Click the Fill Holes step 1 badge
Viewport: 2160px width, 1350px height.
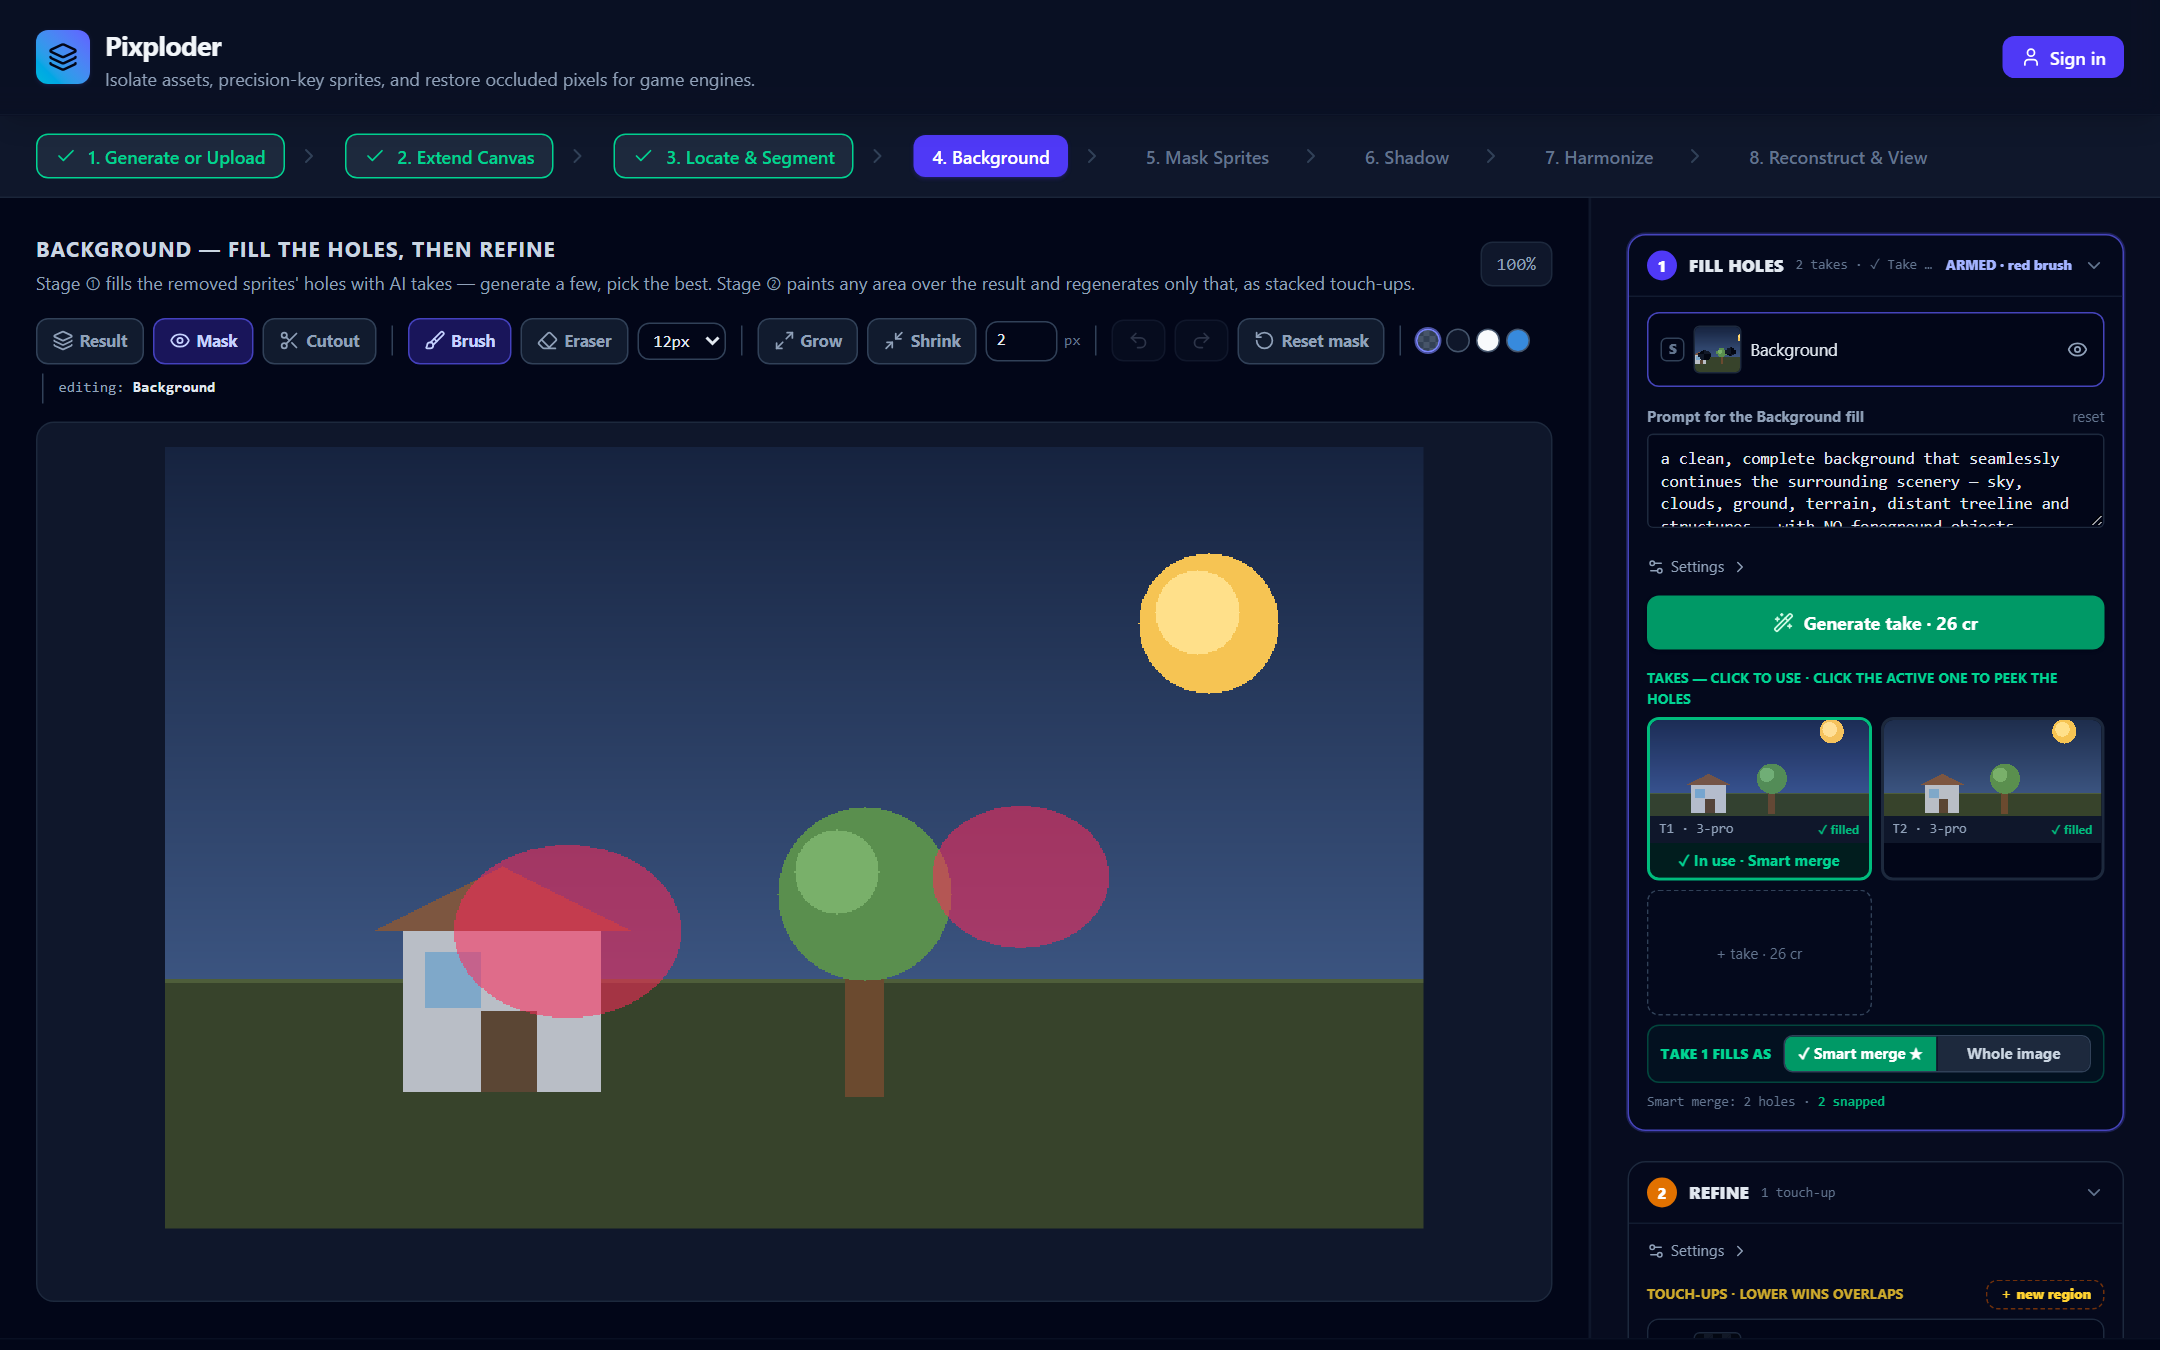(x=1661, y=265)
